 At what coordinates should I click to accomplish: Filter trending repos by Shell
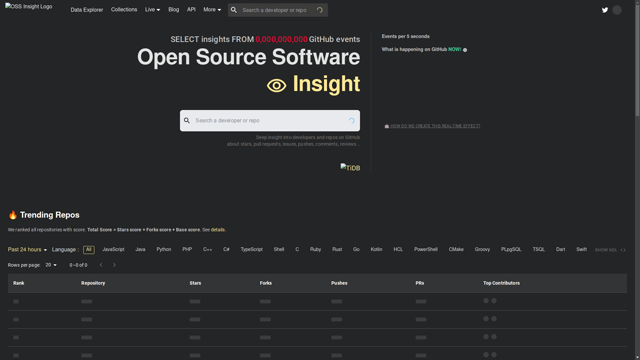pyautogui.click(x=279, y=249)
